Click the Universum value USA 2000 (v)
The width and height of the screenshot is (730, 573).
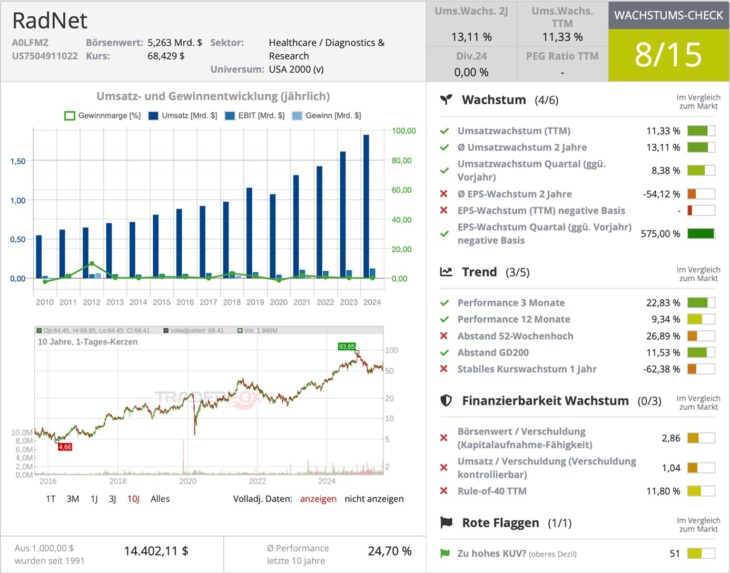click(x=296, y=69)
